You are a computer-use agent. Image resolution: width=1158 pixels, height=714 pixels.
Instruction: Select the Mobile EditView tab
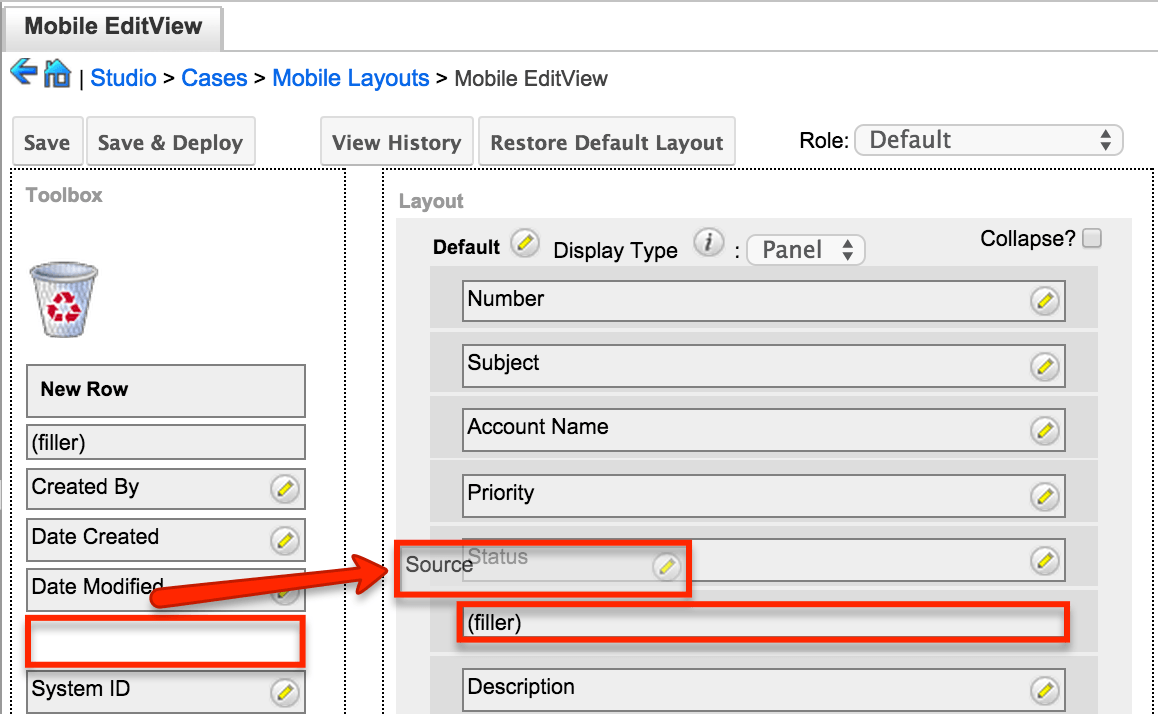112,27
